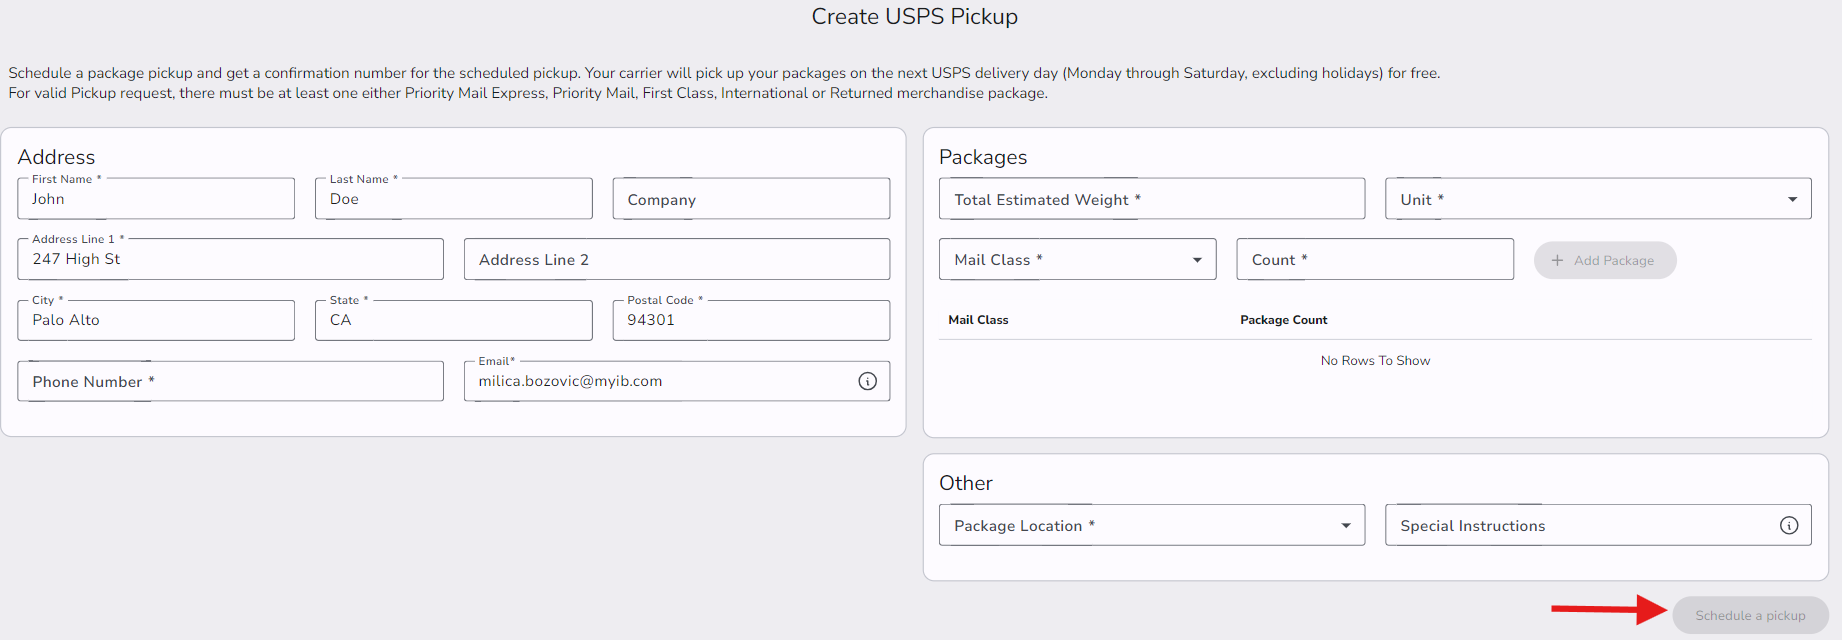This screenshot has width=1842, height=640.
Task: Click the Special Instructions info icon
Action: 1789,526
